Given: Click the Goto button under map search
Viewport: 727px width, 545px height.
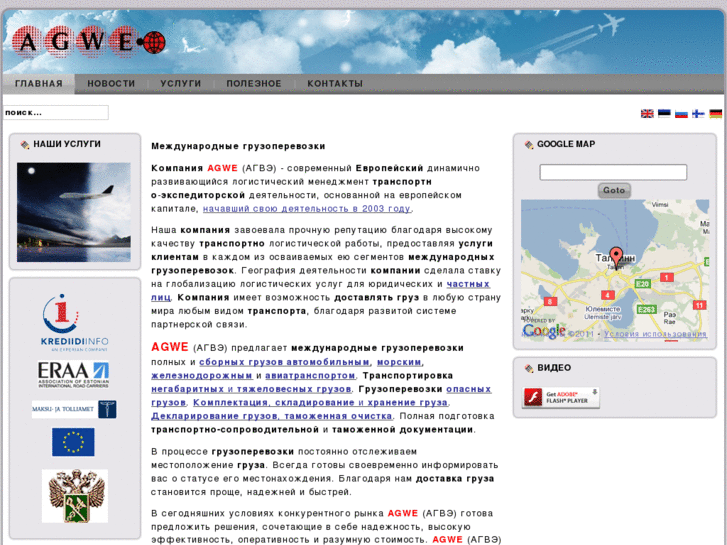Looking at the screenshot, I should click(x=614, y=190).
